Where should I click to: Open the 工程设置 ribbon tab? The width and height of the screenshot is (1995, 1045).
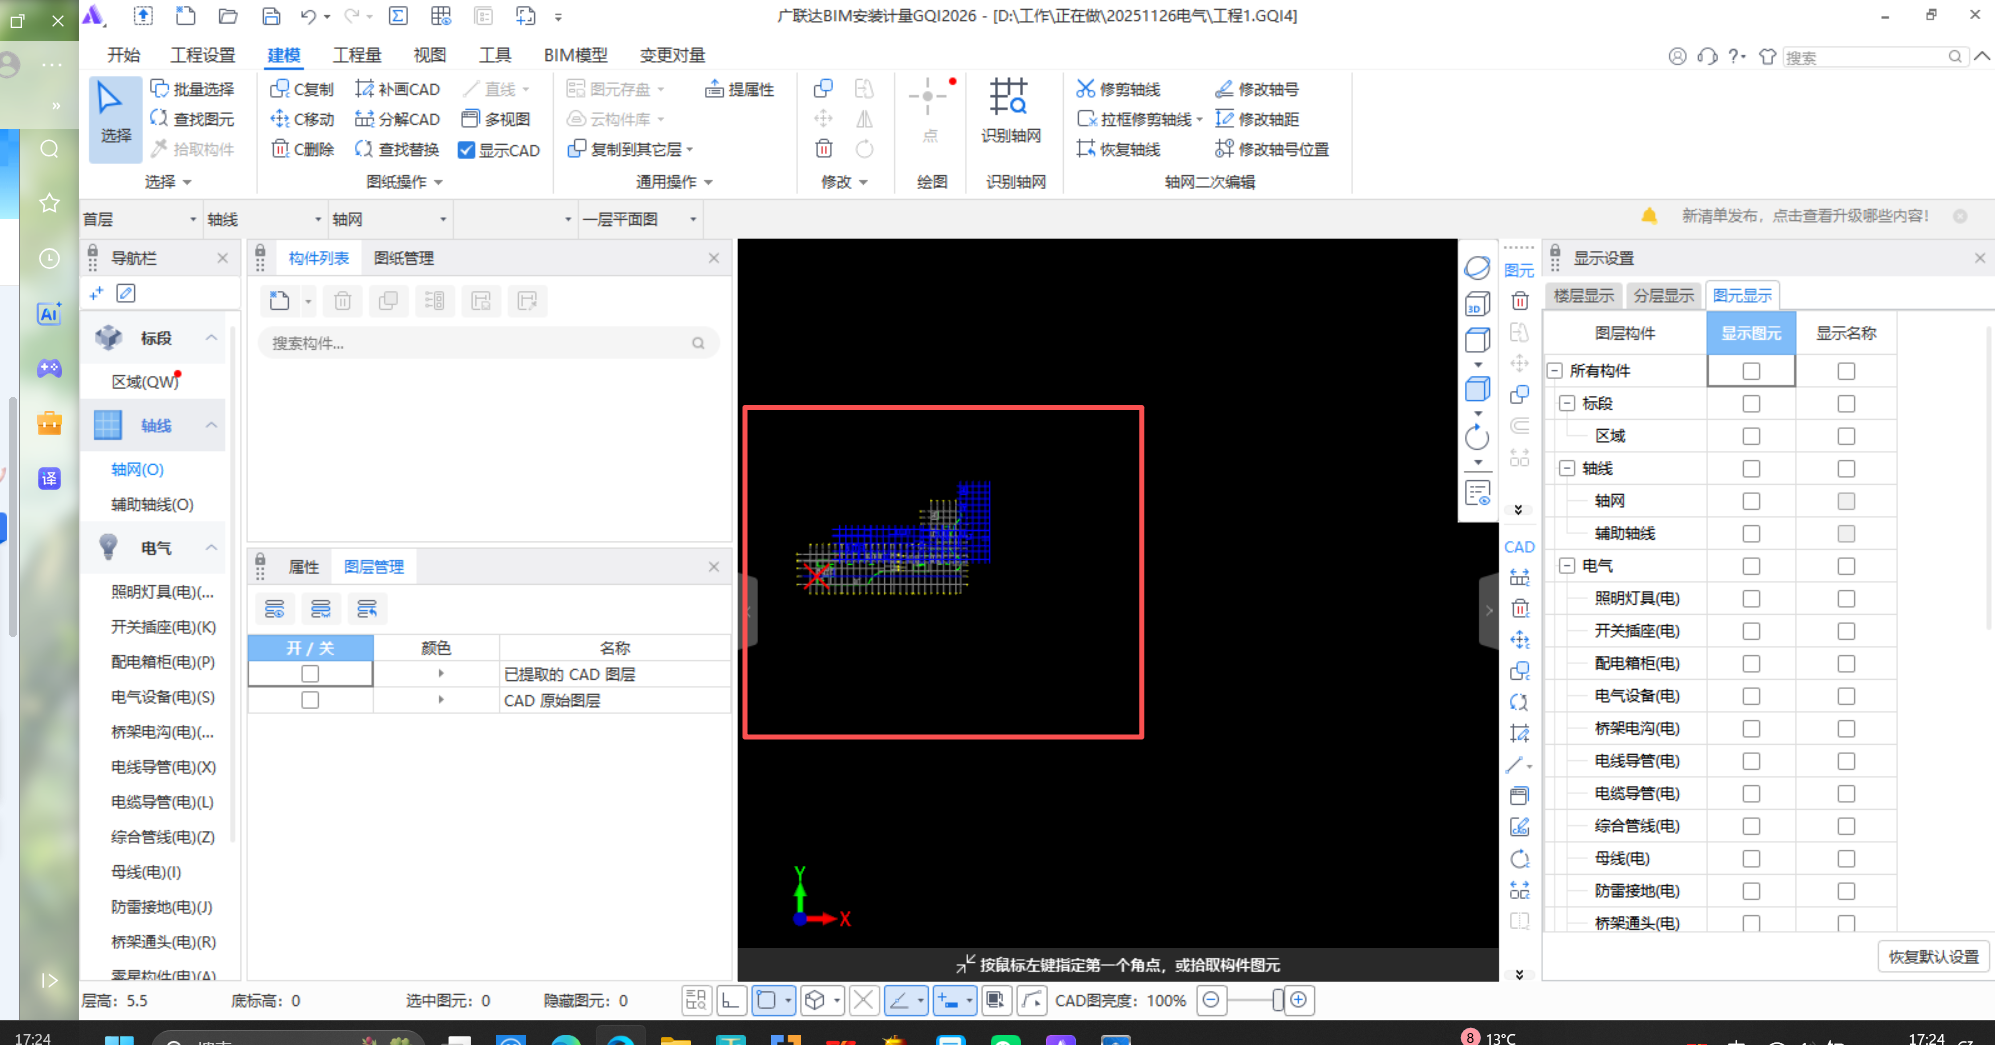coord(203,55)
